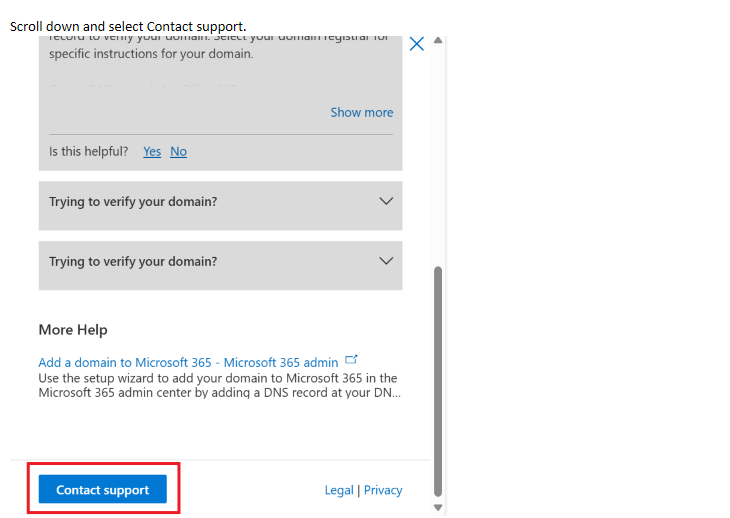
Task: Click the external-link icon beside the Microsoft 365 admin article
Action: coord(351,360)
